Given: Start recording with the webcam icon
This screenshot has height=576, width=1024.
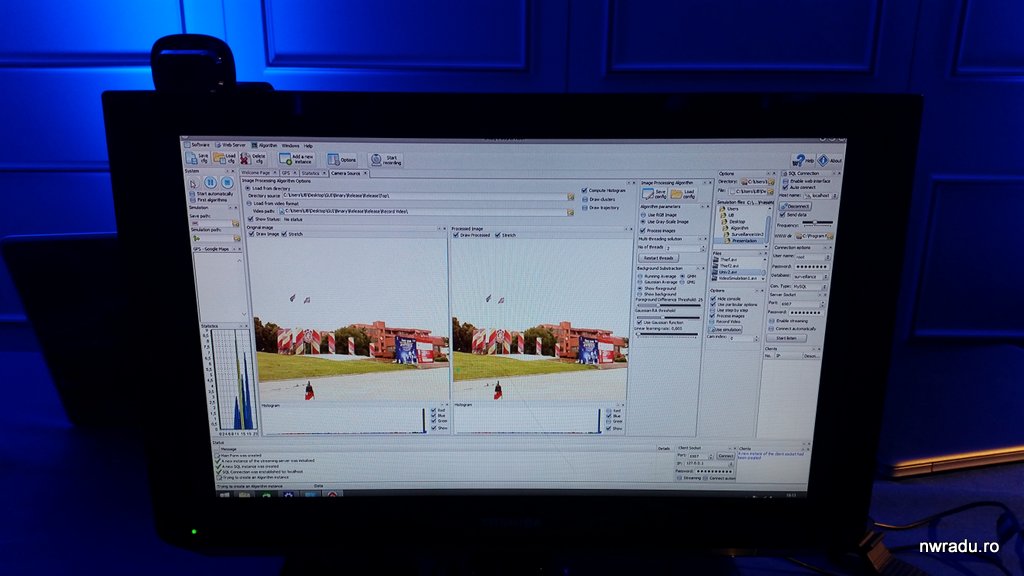Looking at the screenshot, I should [376, 159].
